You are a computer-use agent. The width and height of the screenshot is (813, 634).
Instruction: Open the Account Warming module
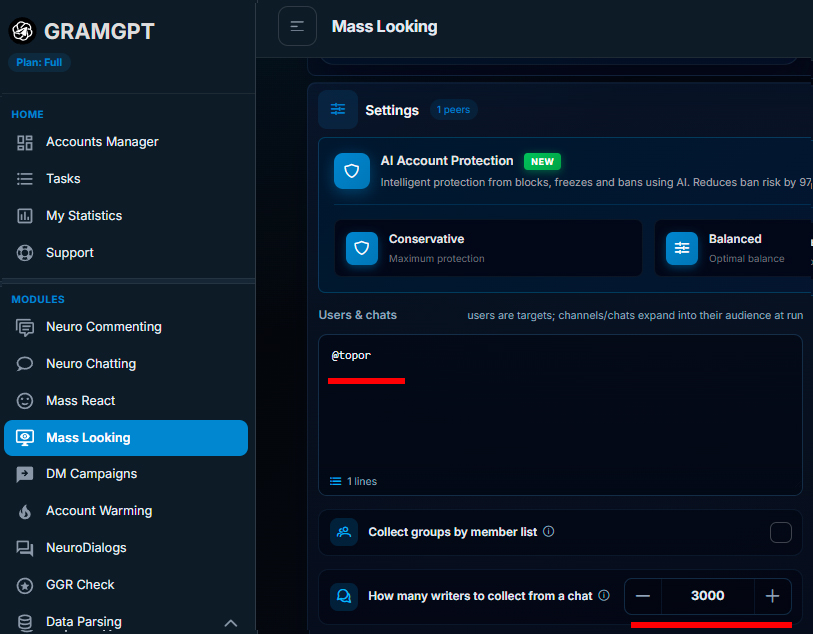(99, 511)
